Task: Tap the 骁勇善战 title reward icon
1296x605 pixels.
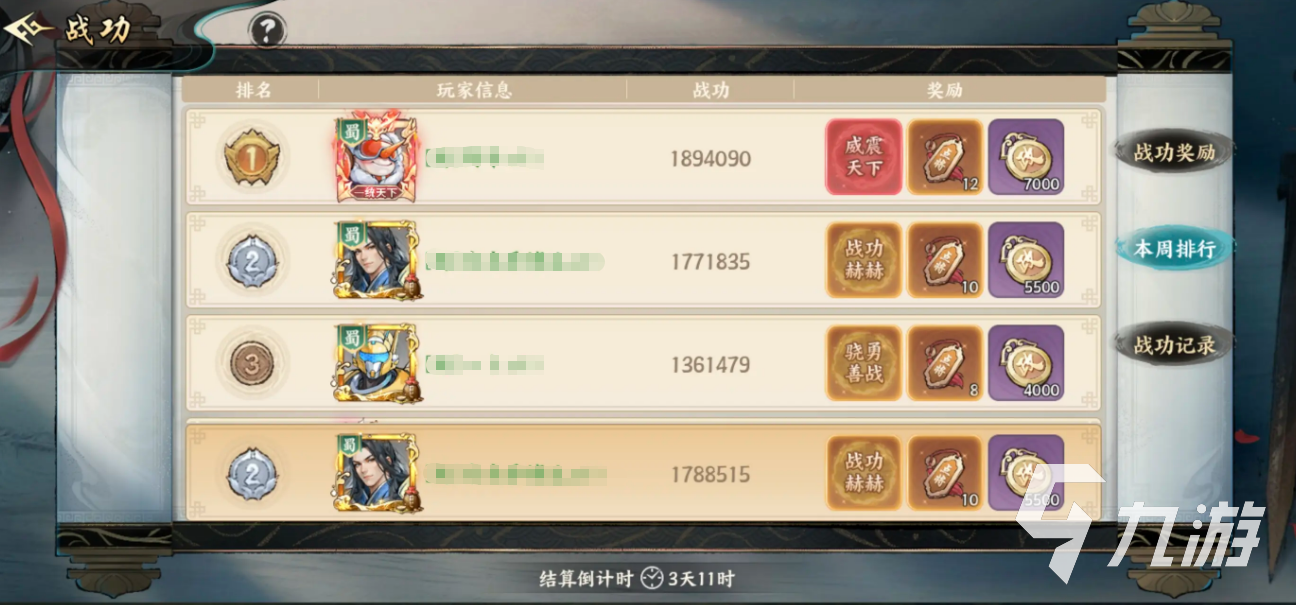Action: click(x=864, y=364)
